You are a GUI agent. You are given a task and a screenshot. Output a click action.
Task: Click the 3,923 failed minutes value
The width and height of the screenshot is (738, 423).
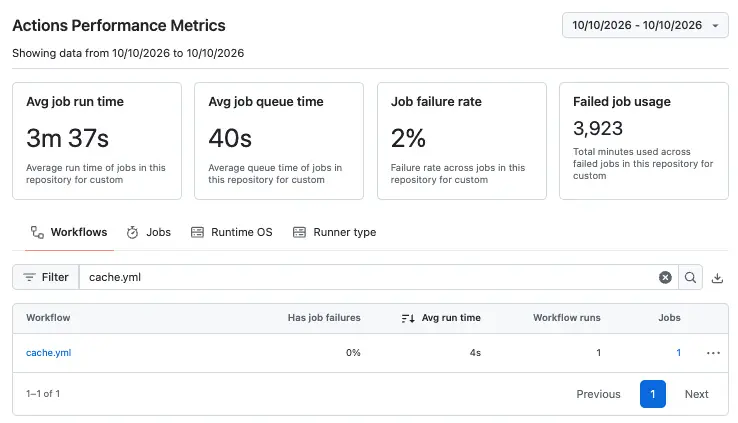598,128
